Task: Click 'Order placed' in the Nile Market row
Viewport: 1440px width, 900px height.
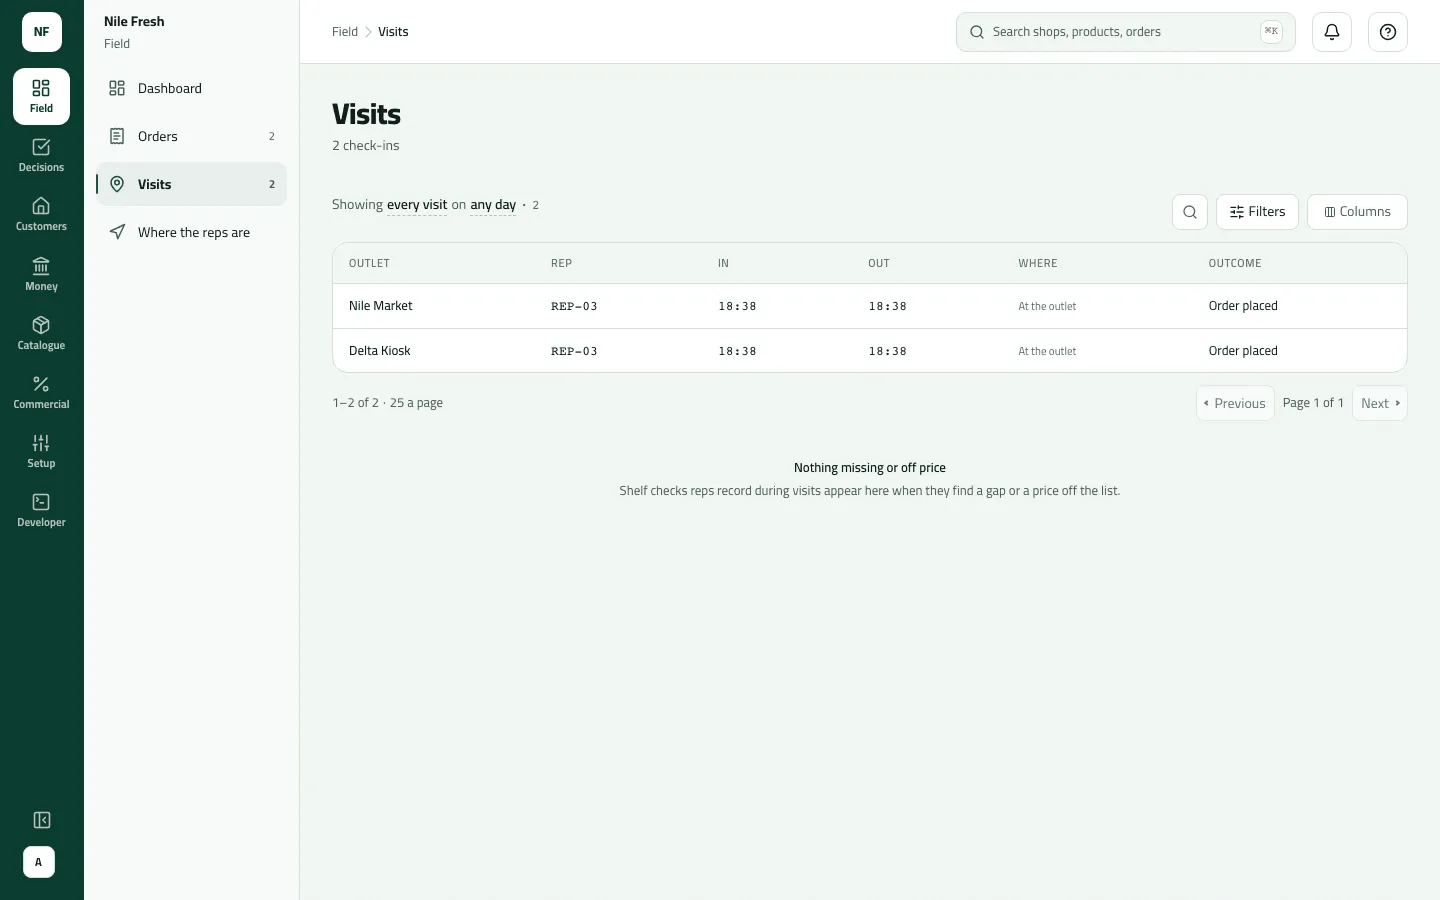Action: [x=1243, y=306]
